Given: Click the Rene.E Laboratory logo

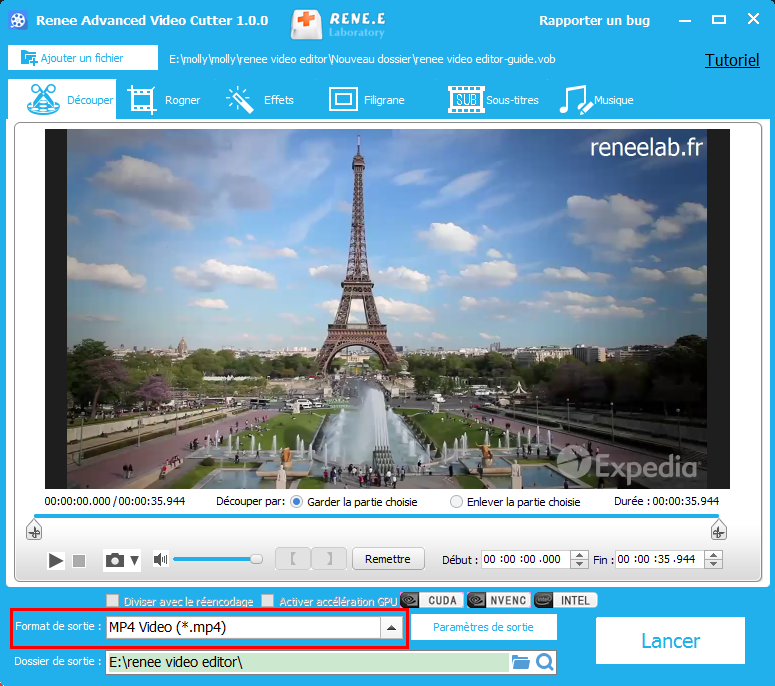Looking at the screenshot, I should (x=338, y=24).
